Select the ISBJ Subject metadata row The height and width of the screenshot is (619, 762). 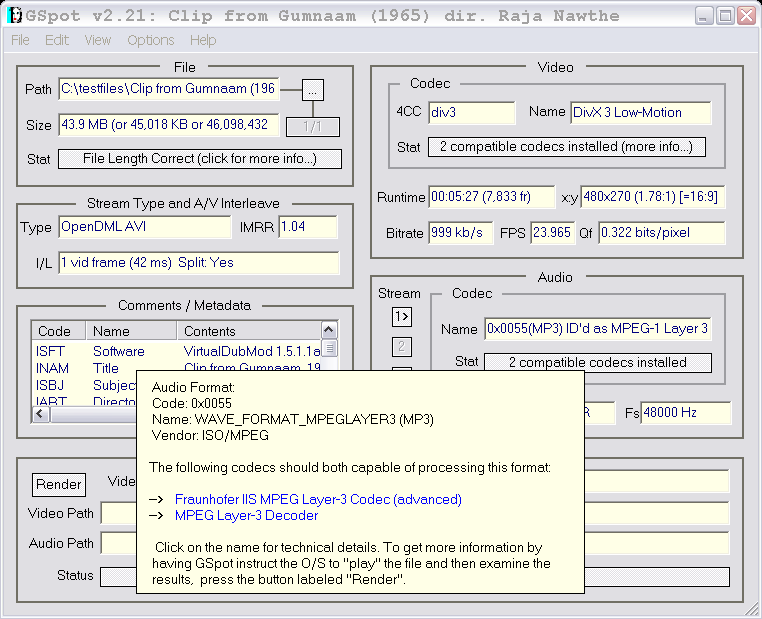tap(84, 385)
